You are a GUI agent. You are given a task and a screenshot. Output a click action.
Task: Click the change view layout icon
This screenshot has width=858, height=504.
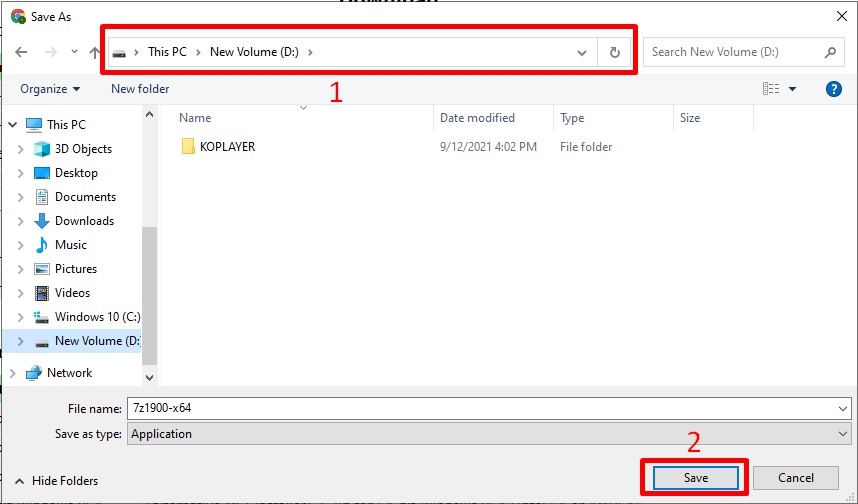point(771,89)
